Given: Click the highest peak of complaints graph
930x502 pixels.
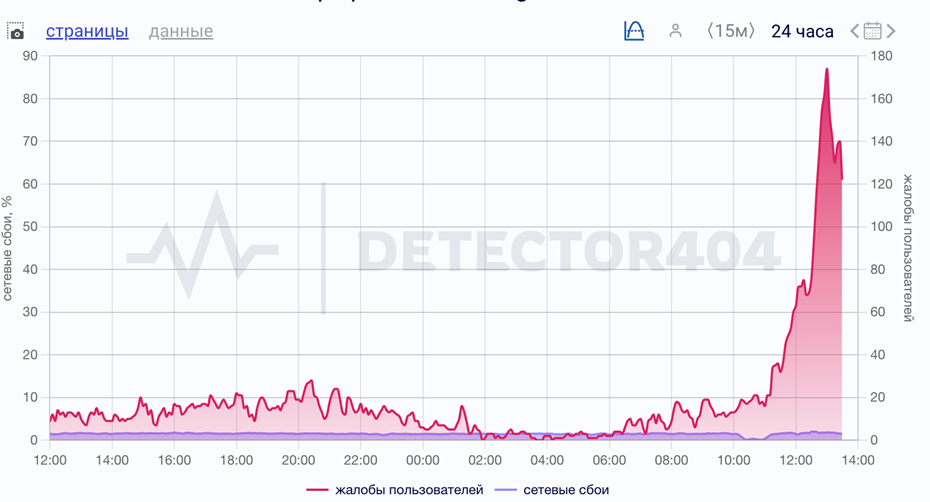Looking at the screenshot, I should point(827,69).
